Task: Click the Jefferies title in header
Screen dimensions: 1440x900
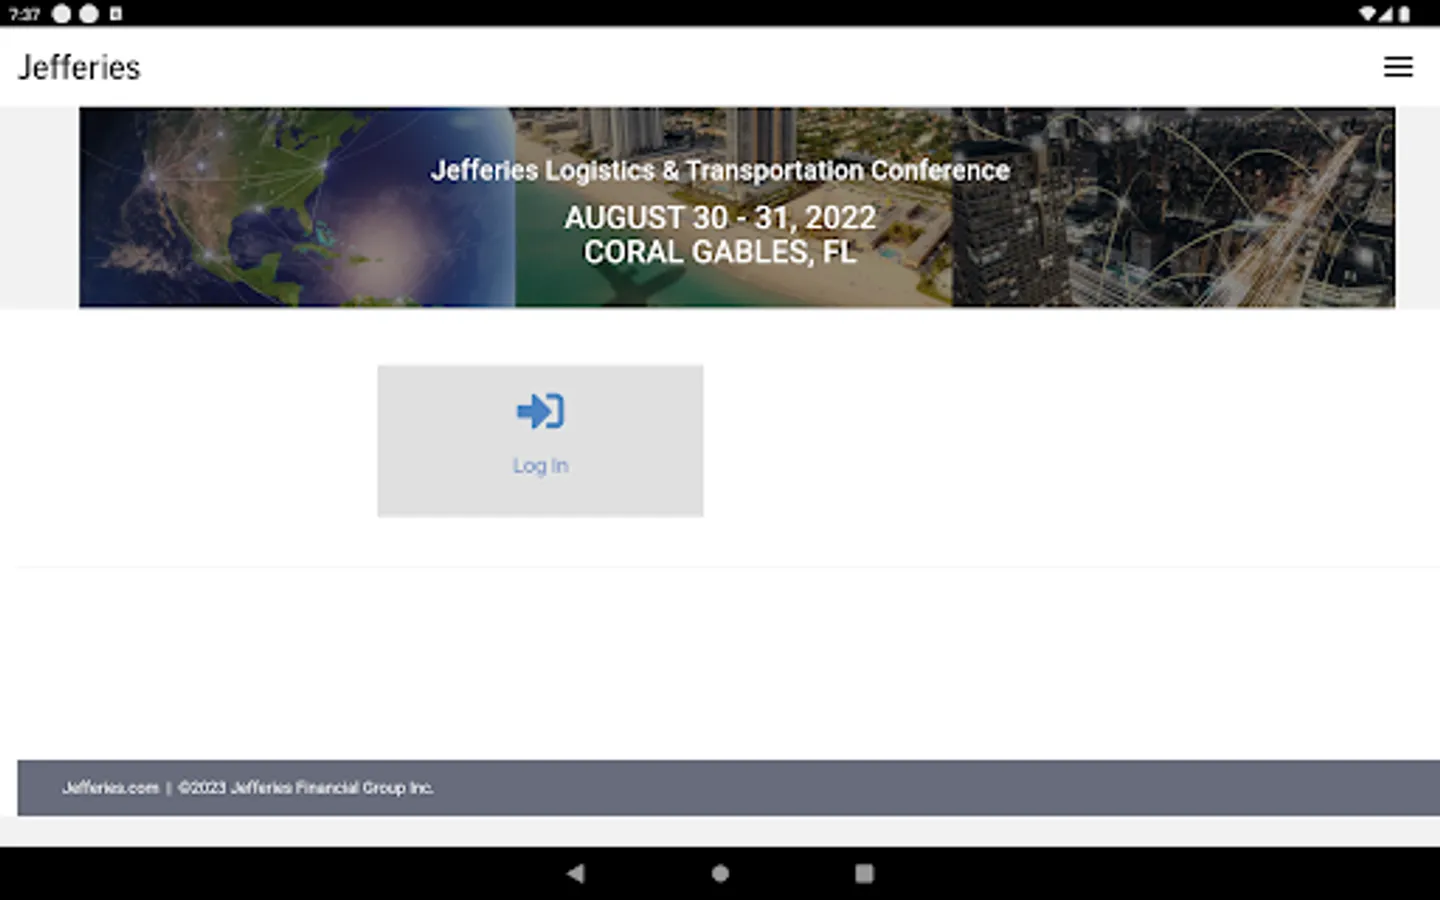Action: (79, 67)
